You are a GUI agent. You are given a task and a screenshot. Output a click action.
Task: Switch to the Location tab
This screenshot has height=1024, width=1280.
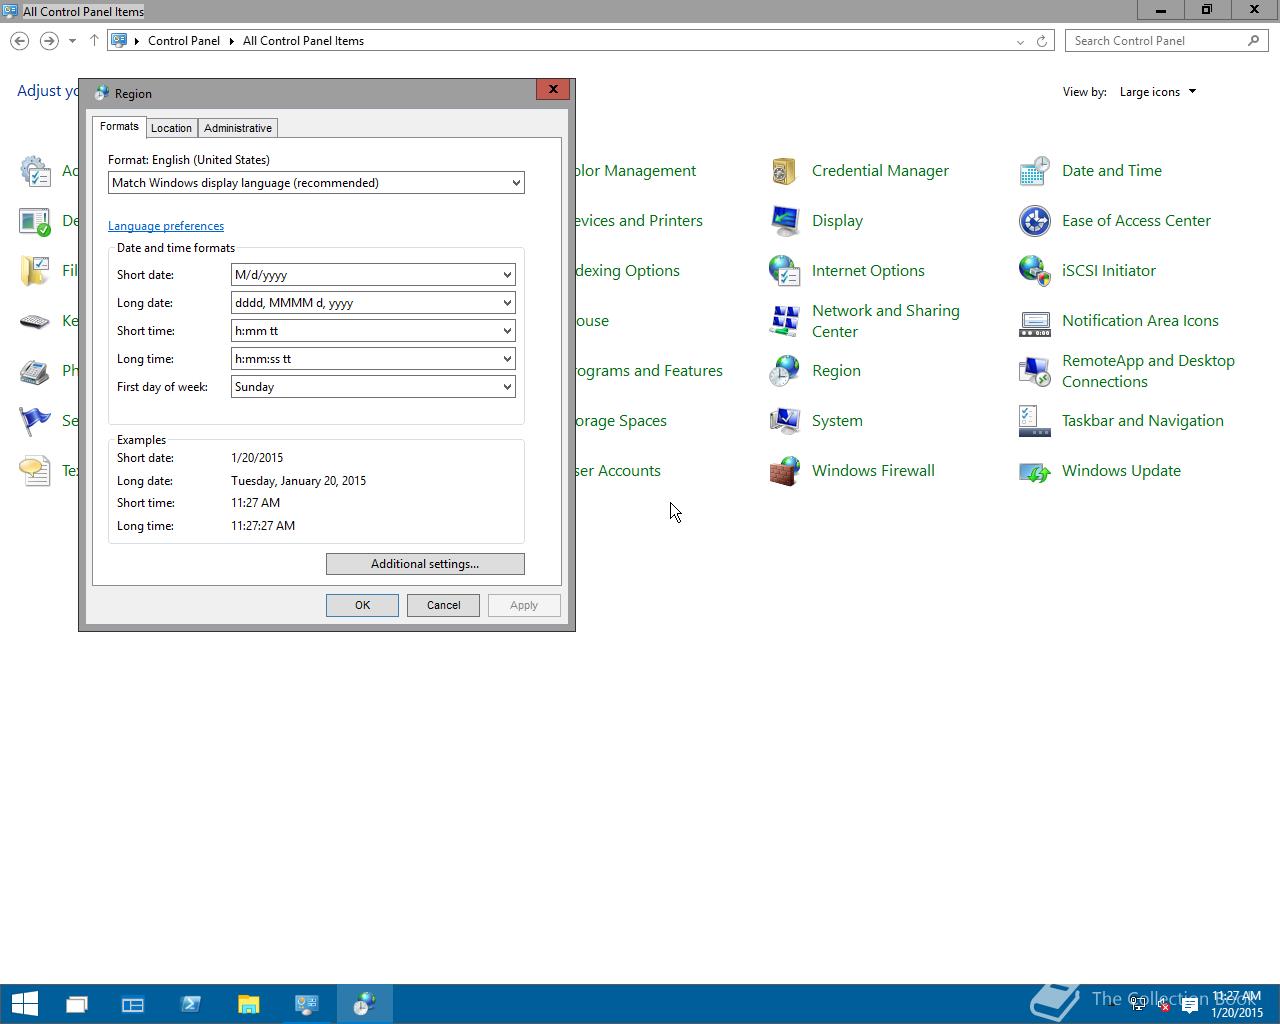[x=171, y=128]
